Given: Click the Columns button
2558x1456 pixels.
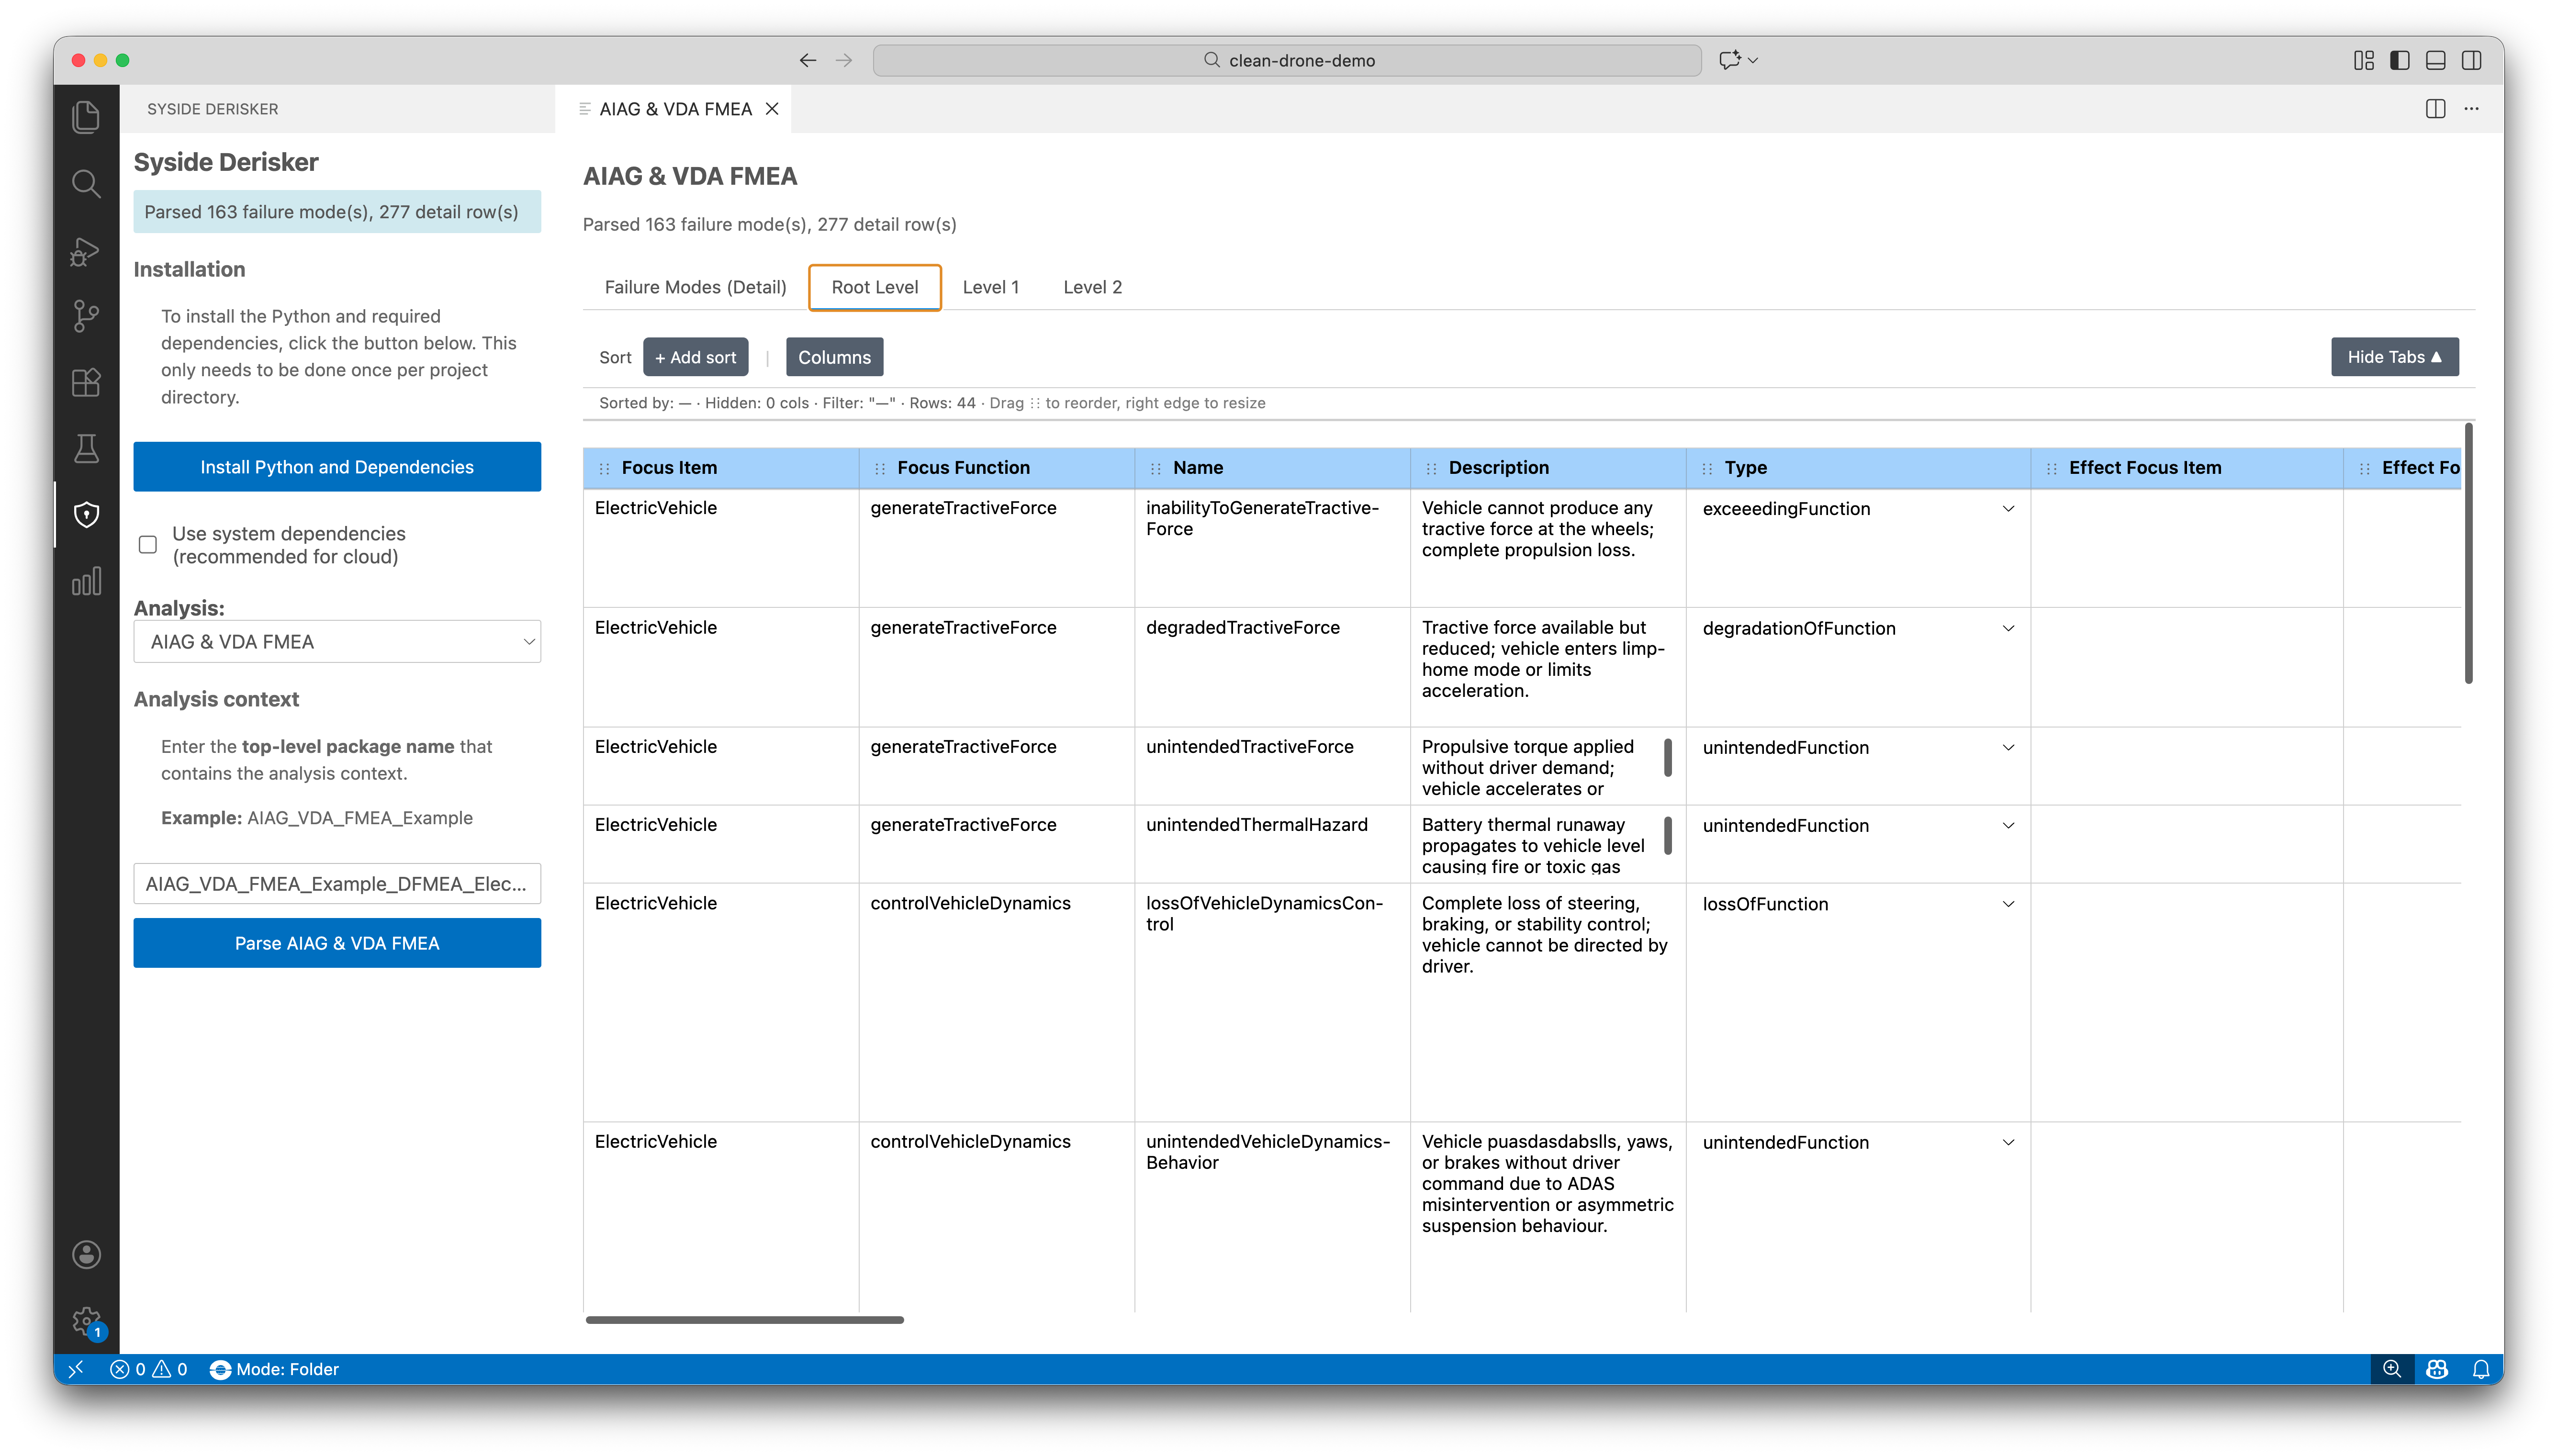Looking at the screenshot, I should click(x=833, y=357).
